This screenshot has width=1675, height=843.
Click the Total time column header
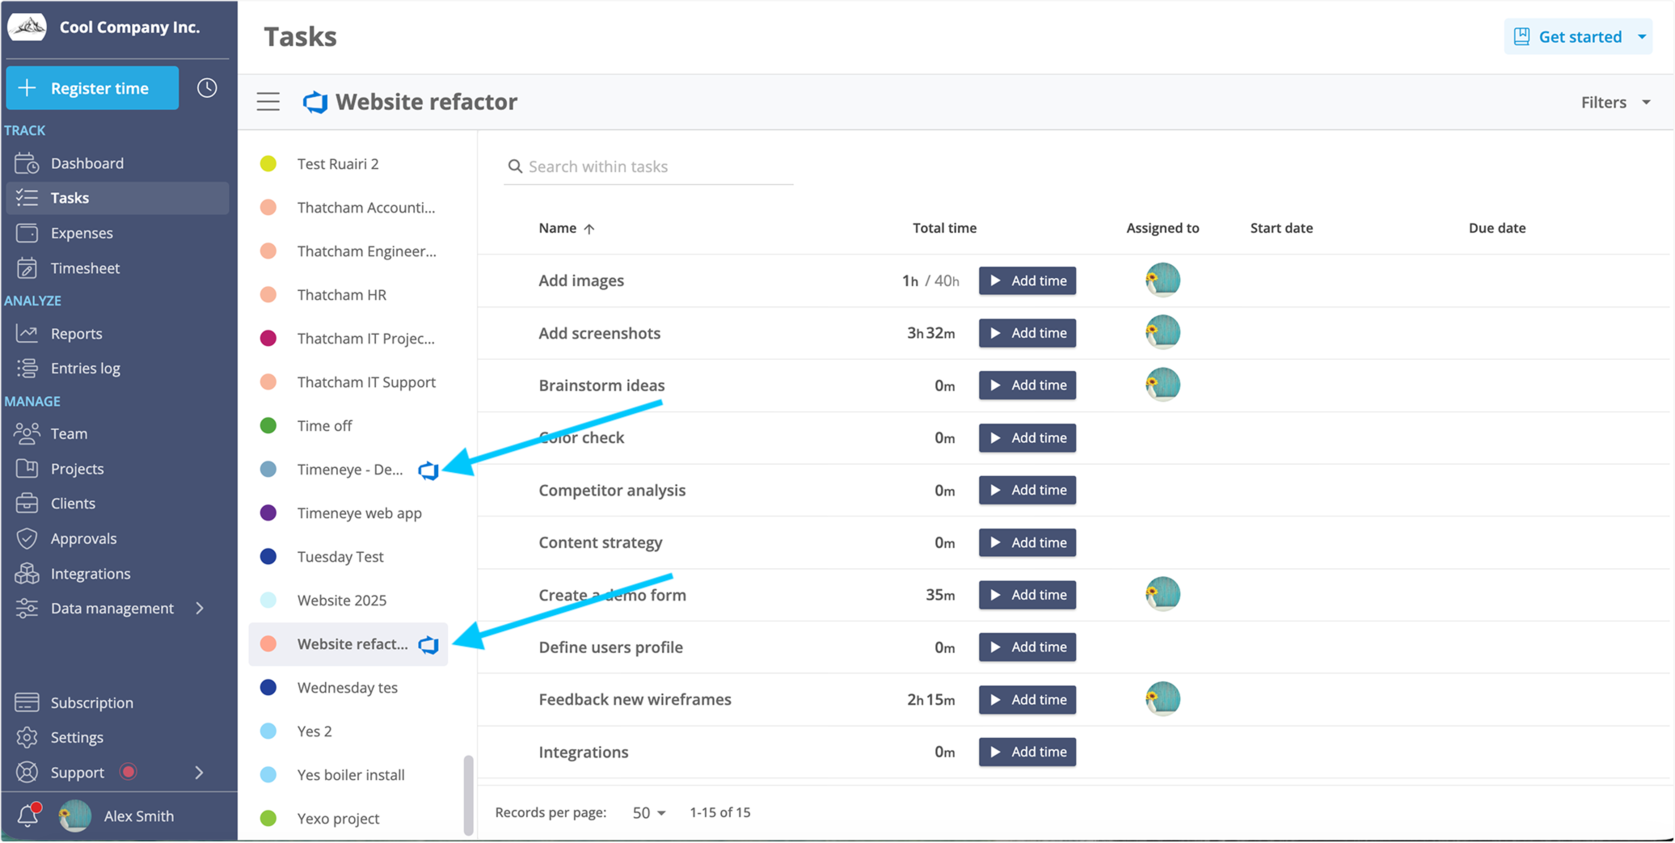point(944,228)
